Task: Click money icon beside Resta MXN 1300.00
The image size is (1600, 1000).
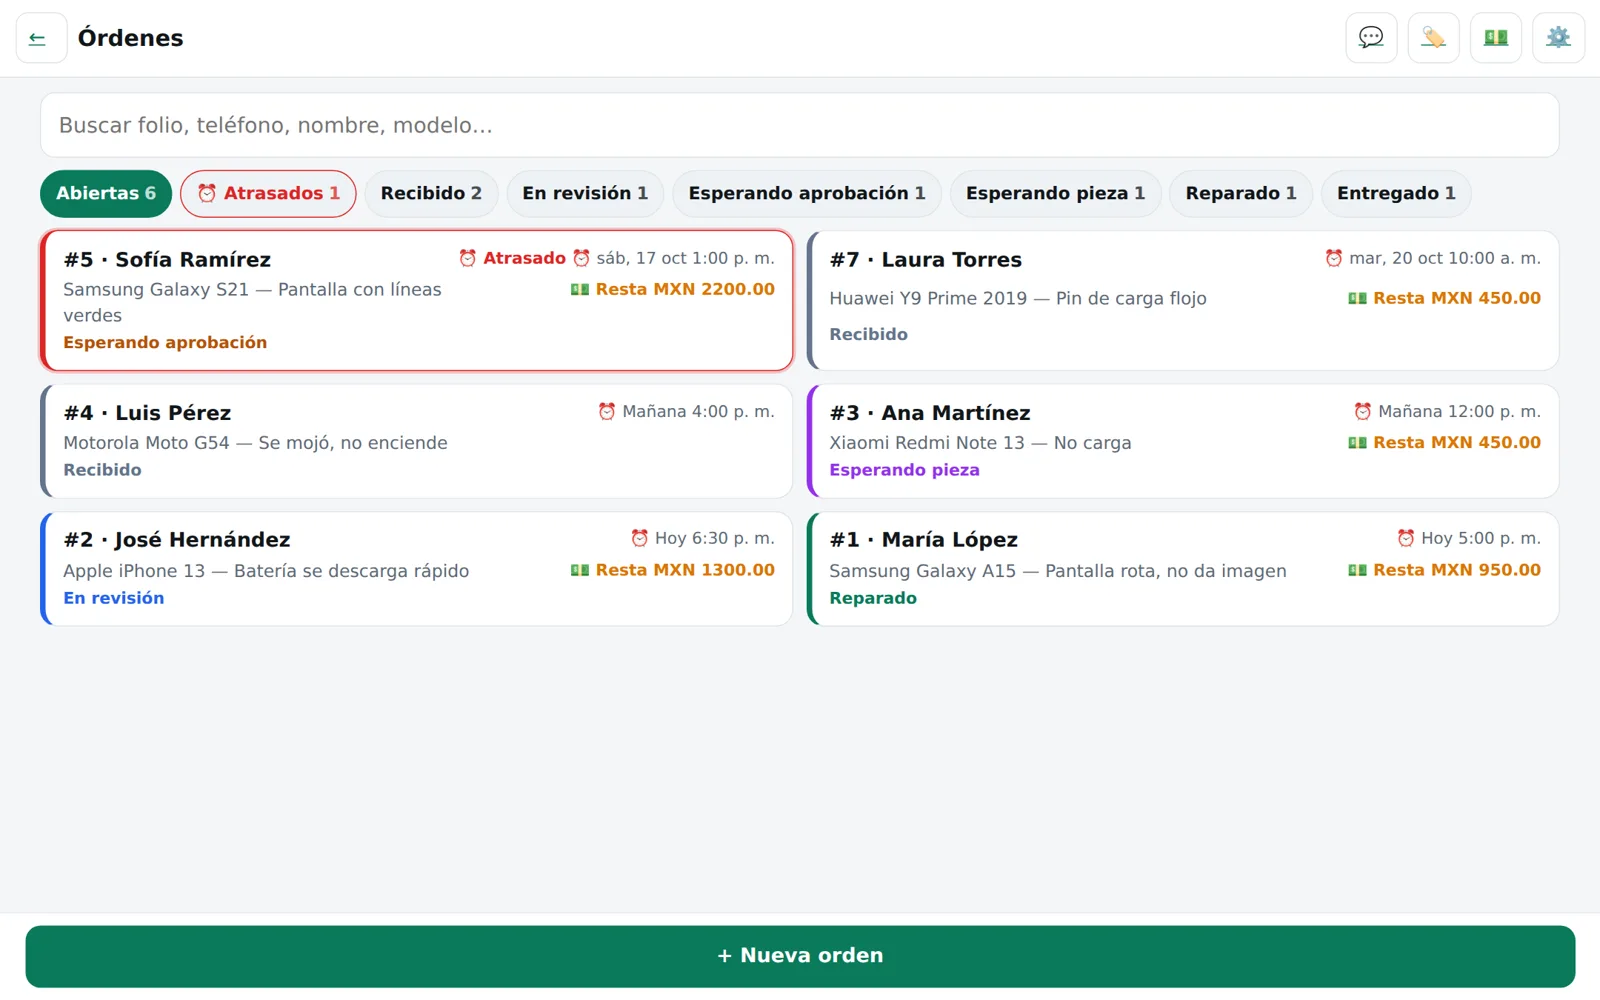Action: tap(579, 570)
